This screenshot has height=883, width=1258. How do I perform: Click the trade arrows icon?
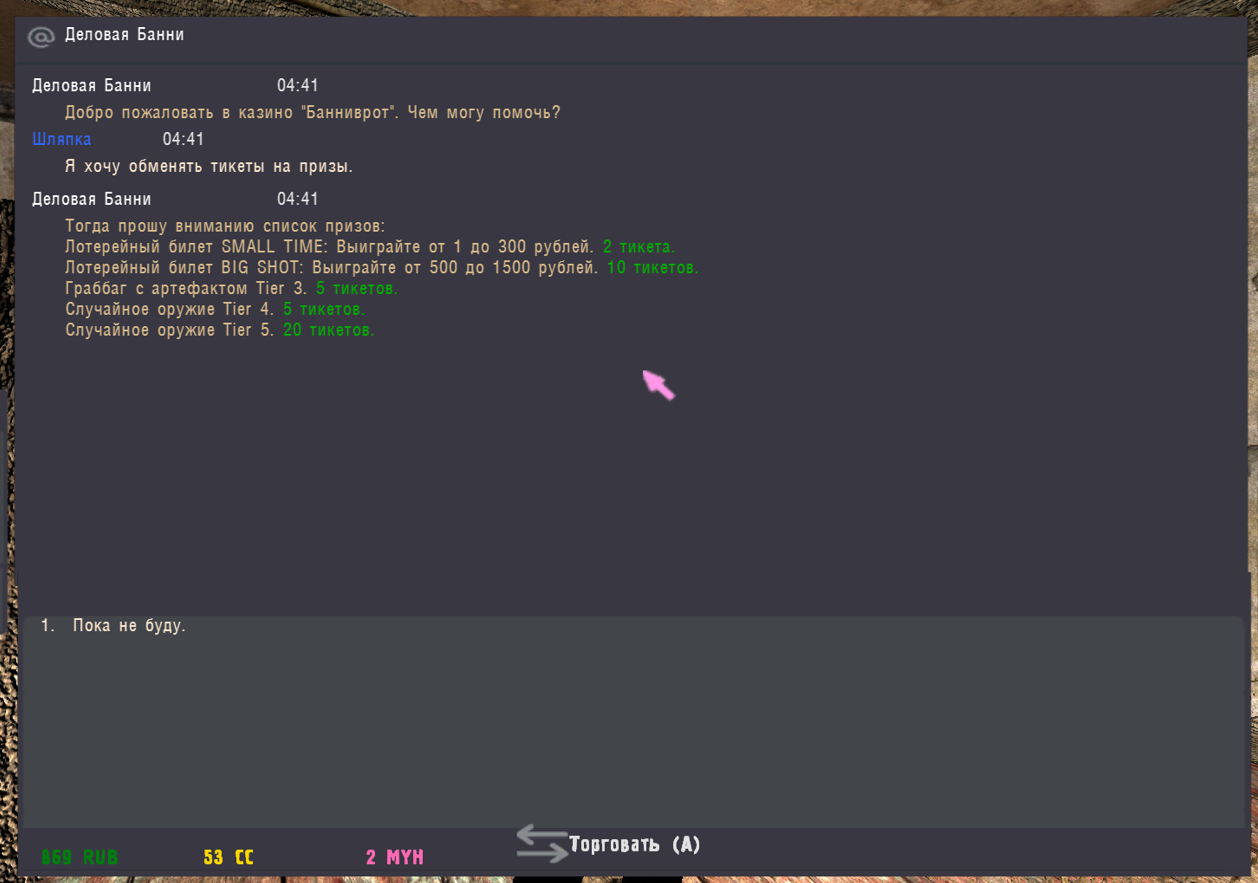point(541,844)
